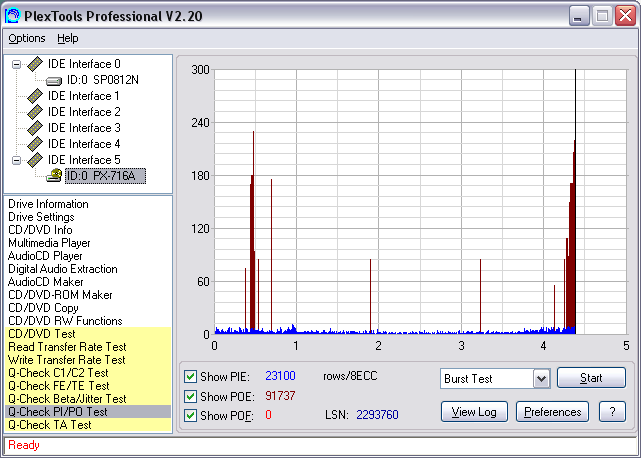Screen dimensions: 641x458
Task: Collapse the IDE Interface 0 tree node
Action: pos(16,64)
